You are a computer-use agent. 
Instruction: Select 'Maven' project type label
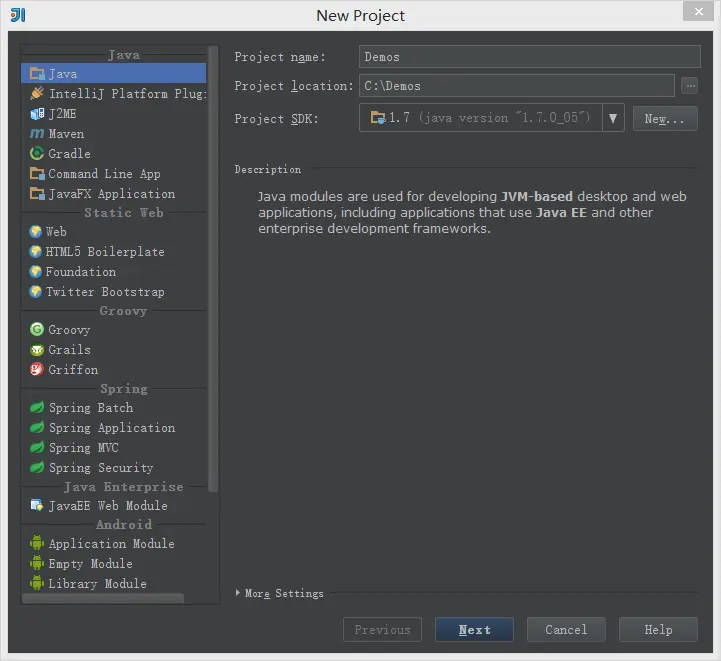pos(66,134)
